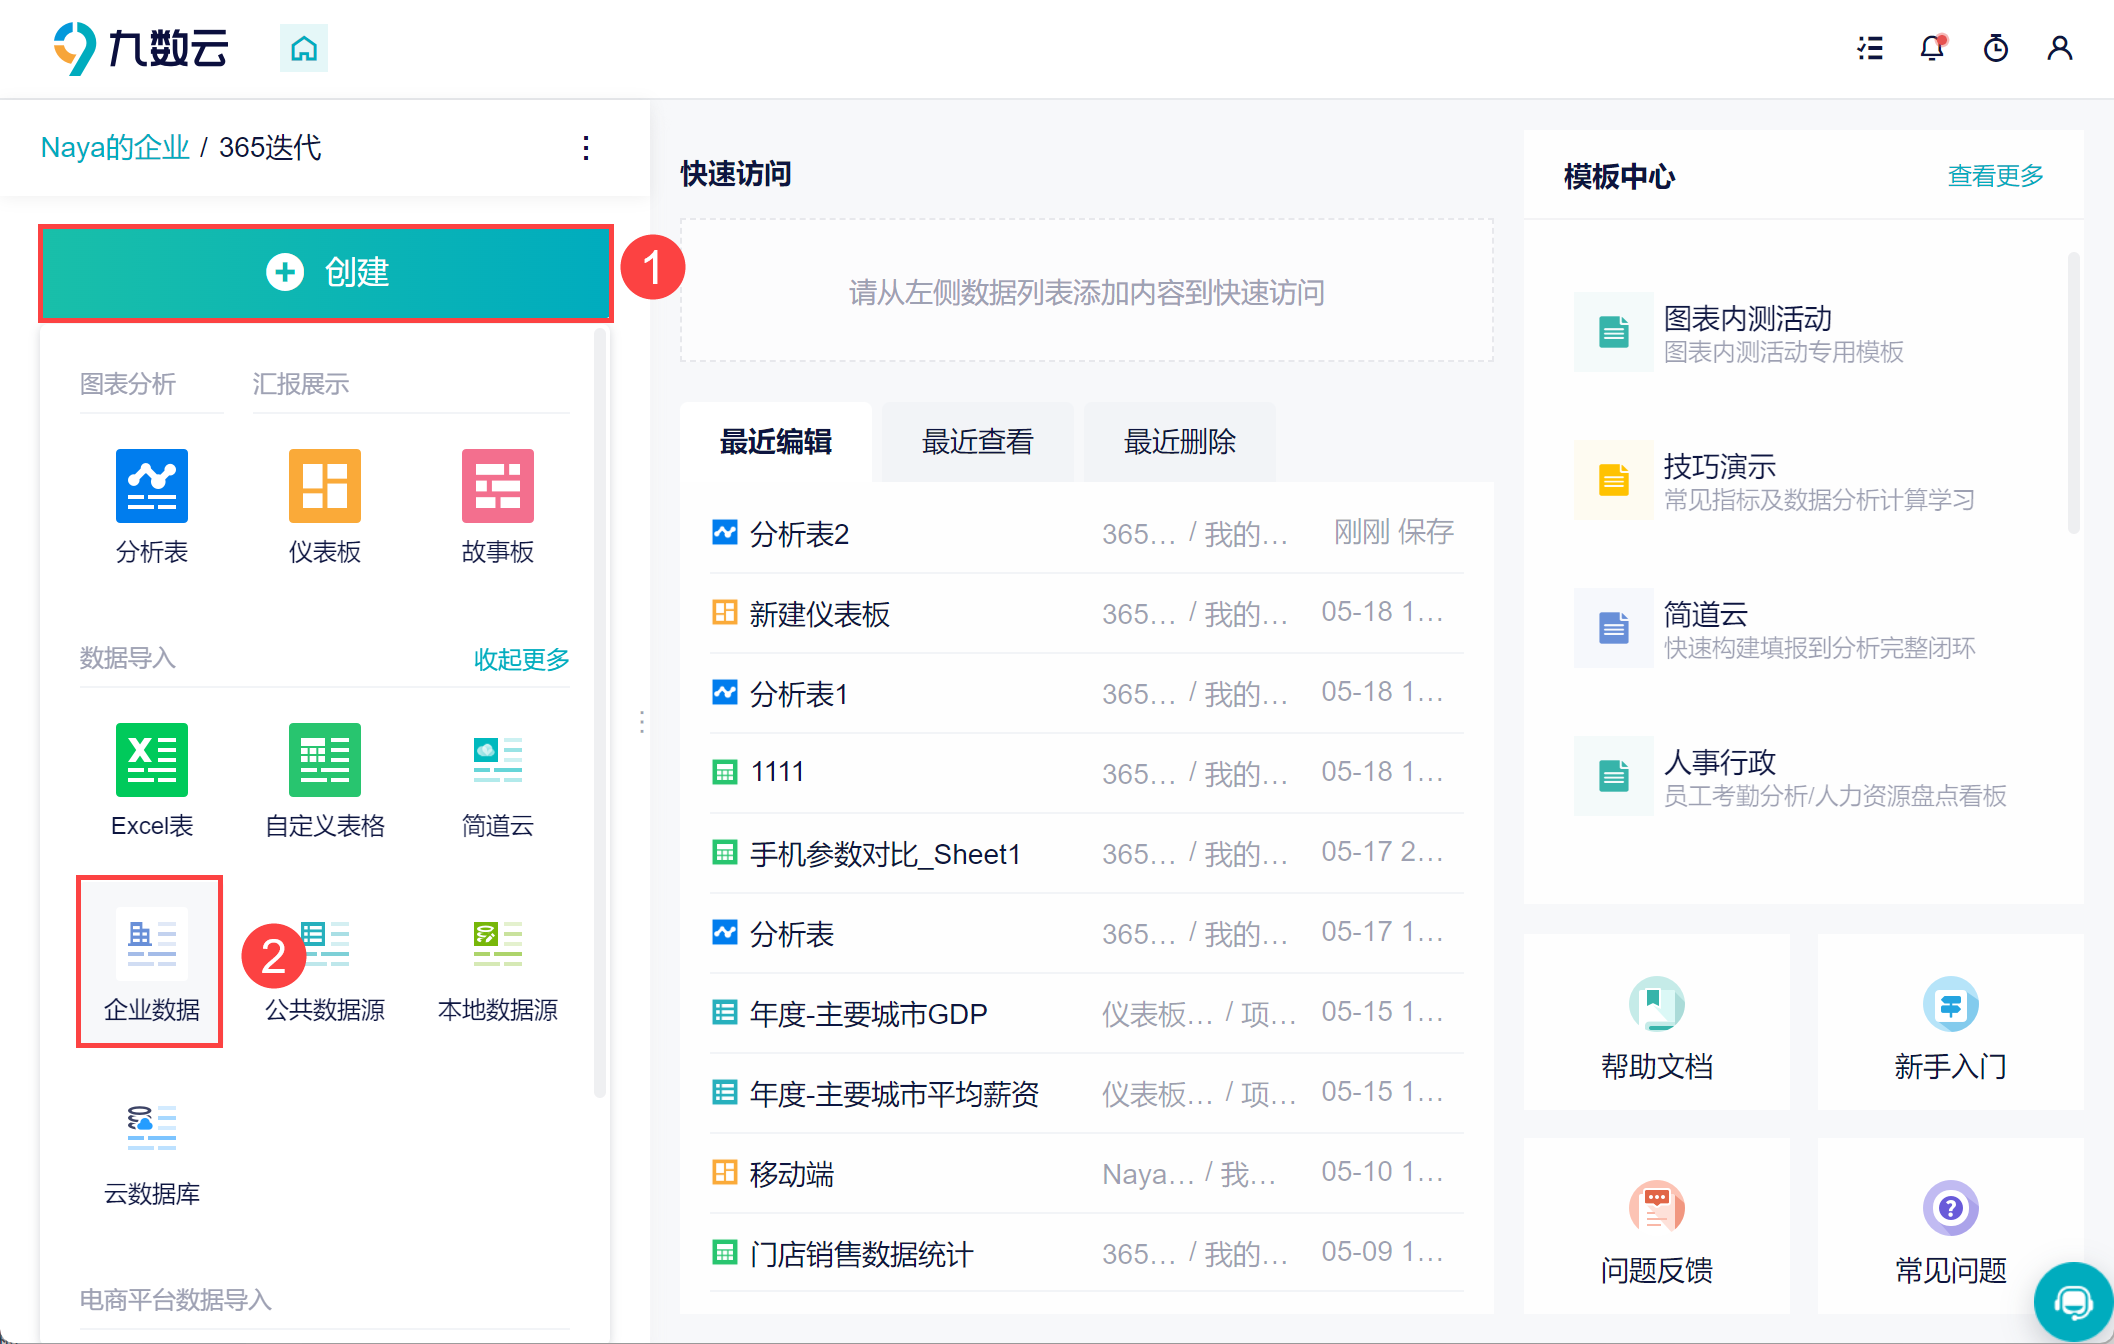This screenshot has height=1344, width=2114.
Task: Click the 创建 button
Action: [326, 272]
